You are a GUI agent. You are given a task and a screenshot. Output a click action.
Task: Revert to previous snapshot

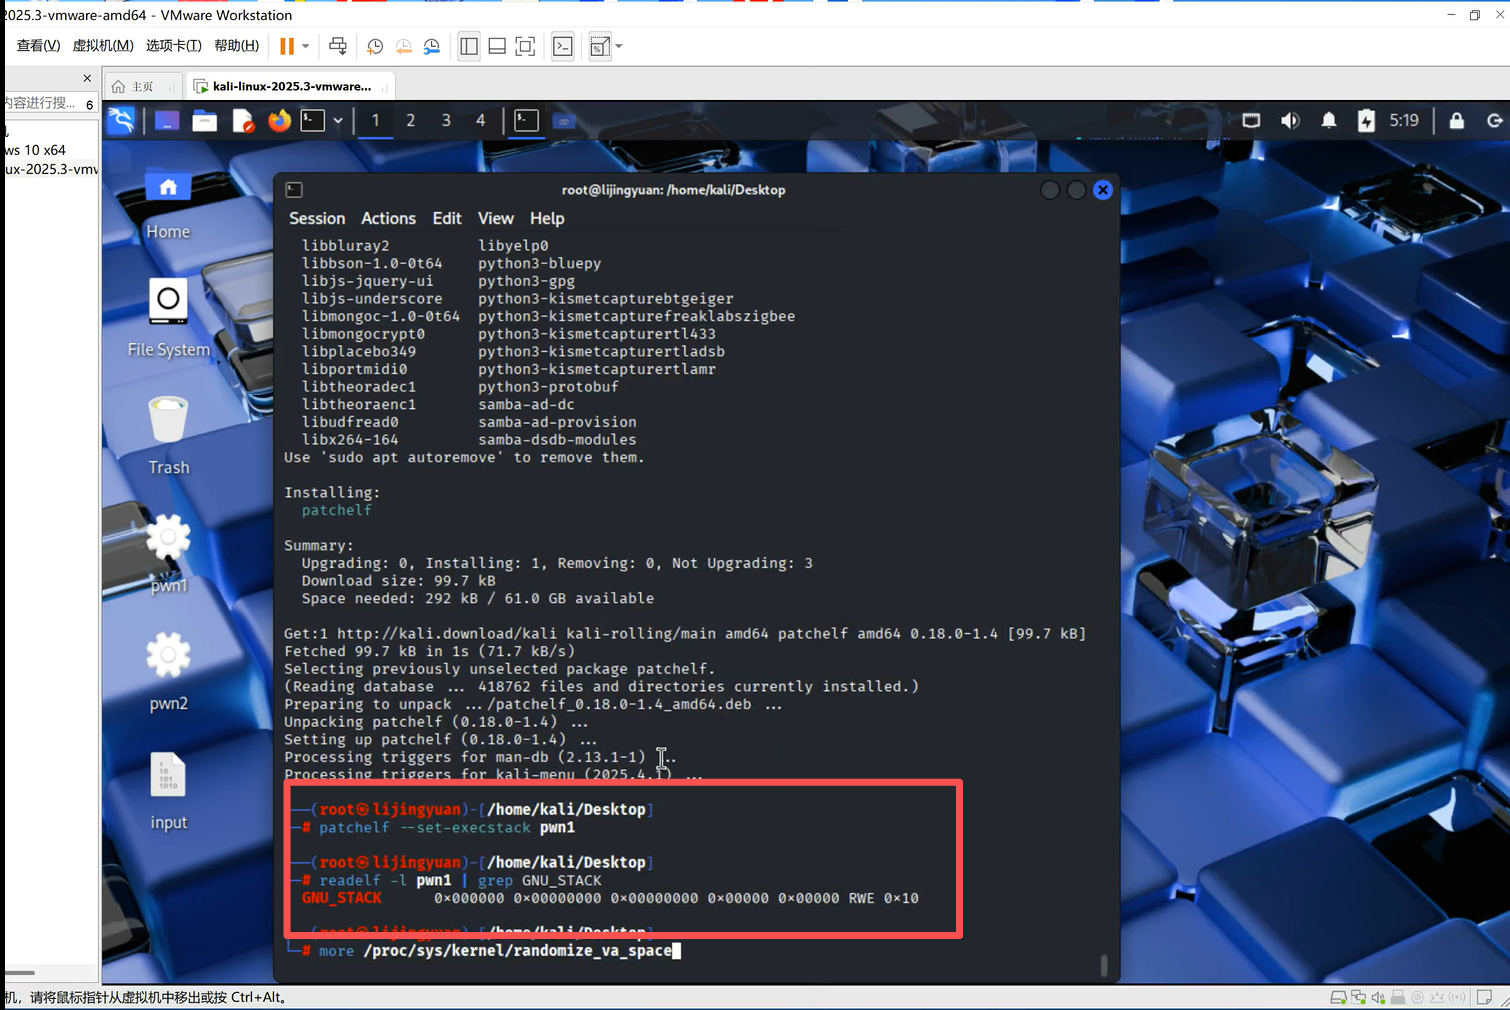tap(404, 46)
